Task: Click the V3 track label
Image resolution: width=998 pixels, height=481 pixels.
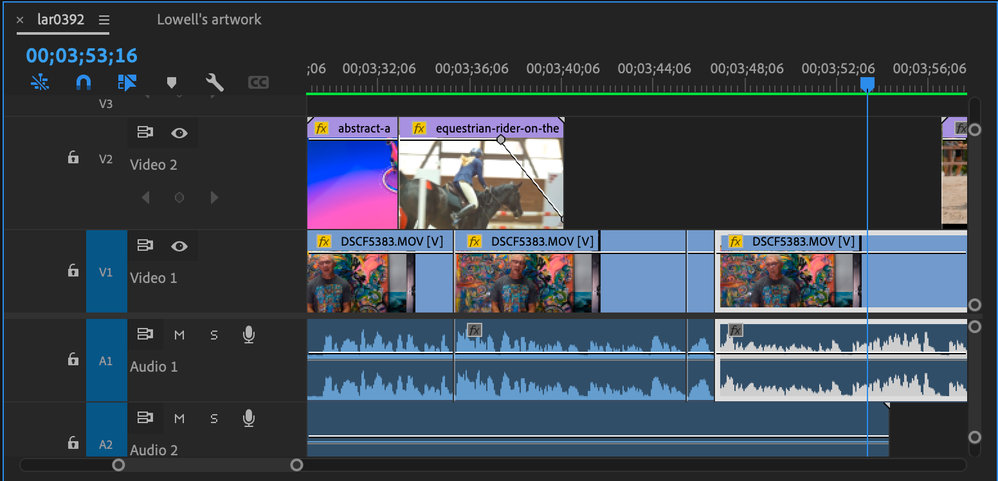Action: pyautogui.click(x=106, y=103)
